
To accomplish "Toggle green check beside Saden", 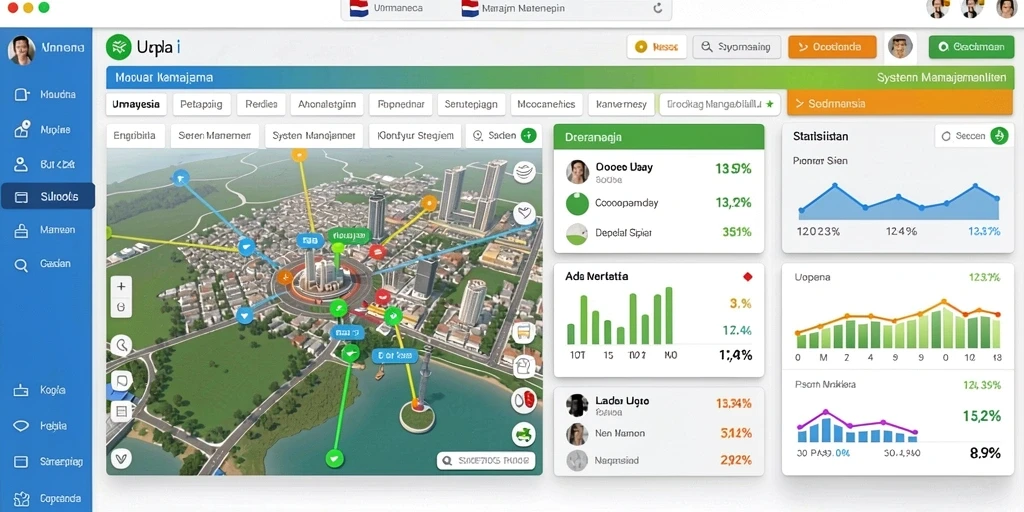I will pos(529,136).
